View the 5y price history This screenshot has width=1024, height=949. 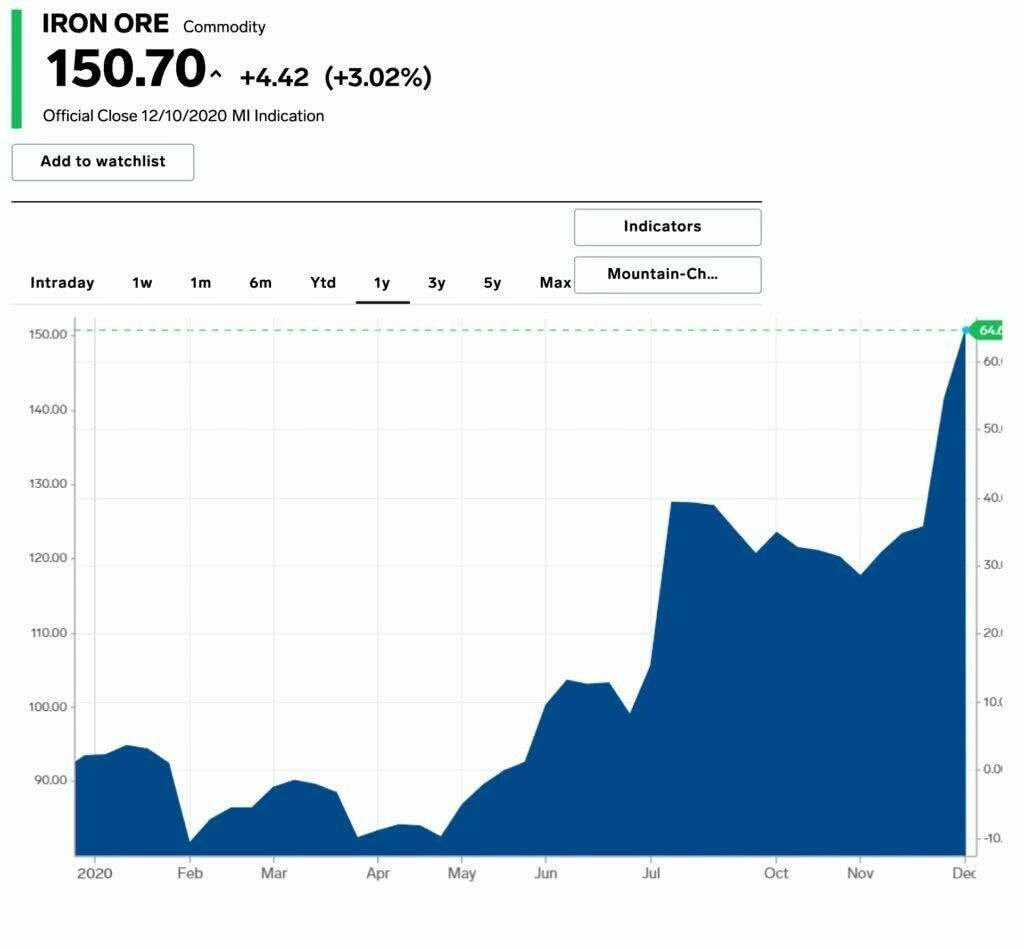pos(492,283)
